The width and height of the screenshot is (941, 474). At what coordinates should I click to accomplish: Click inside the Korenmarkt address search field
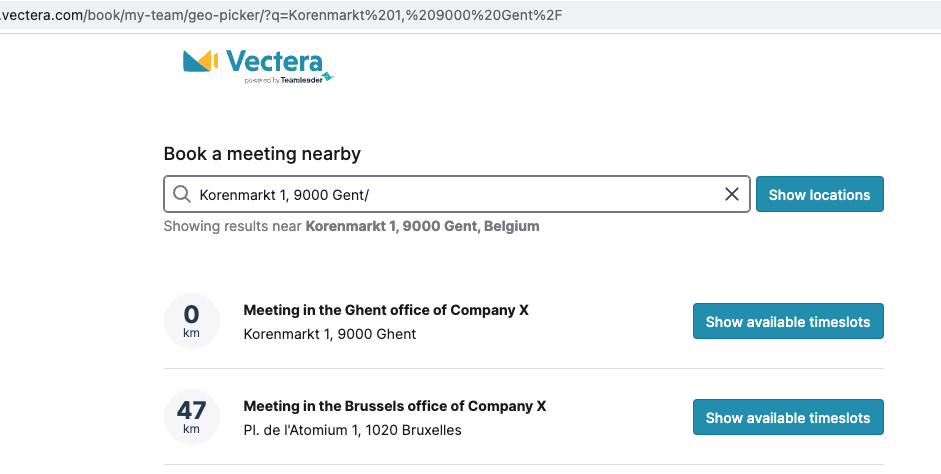[457, 194]
